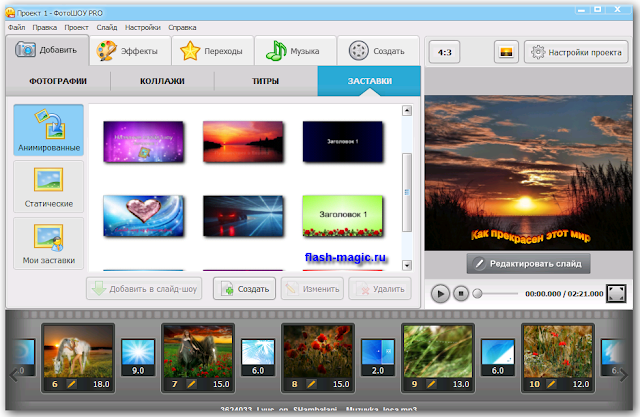Click the Редактировать слайд button

tap(529, 264)
